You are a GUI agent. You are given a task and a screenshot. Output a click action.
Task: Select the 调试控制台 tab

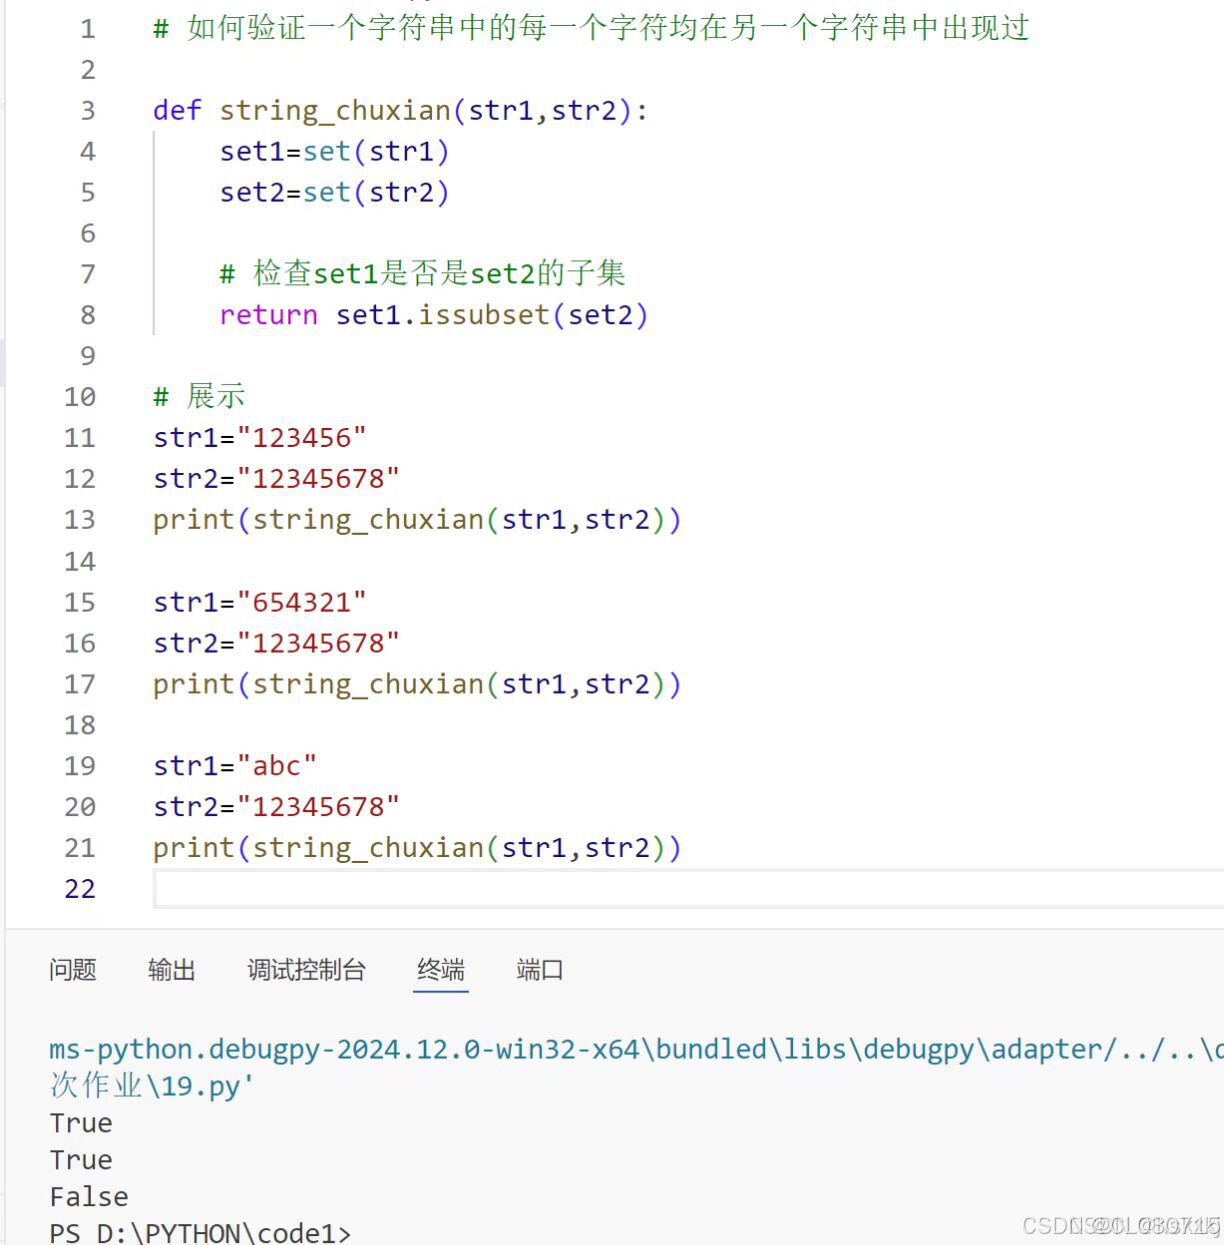click(307, 969)
